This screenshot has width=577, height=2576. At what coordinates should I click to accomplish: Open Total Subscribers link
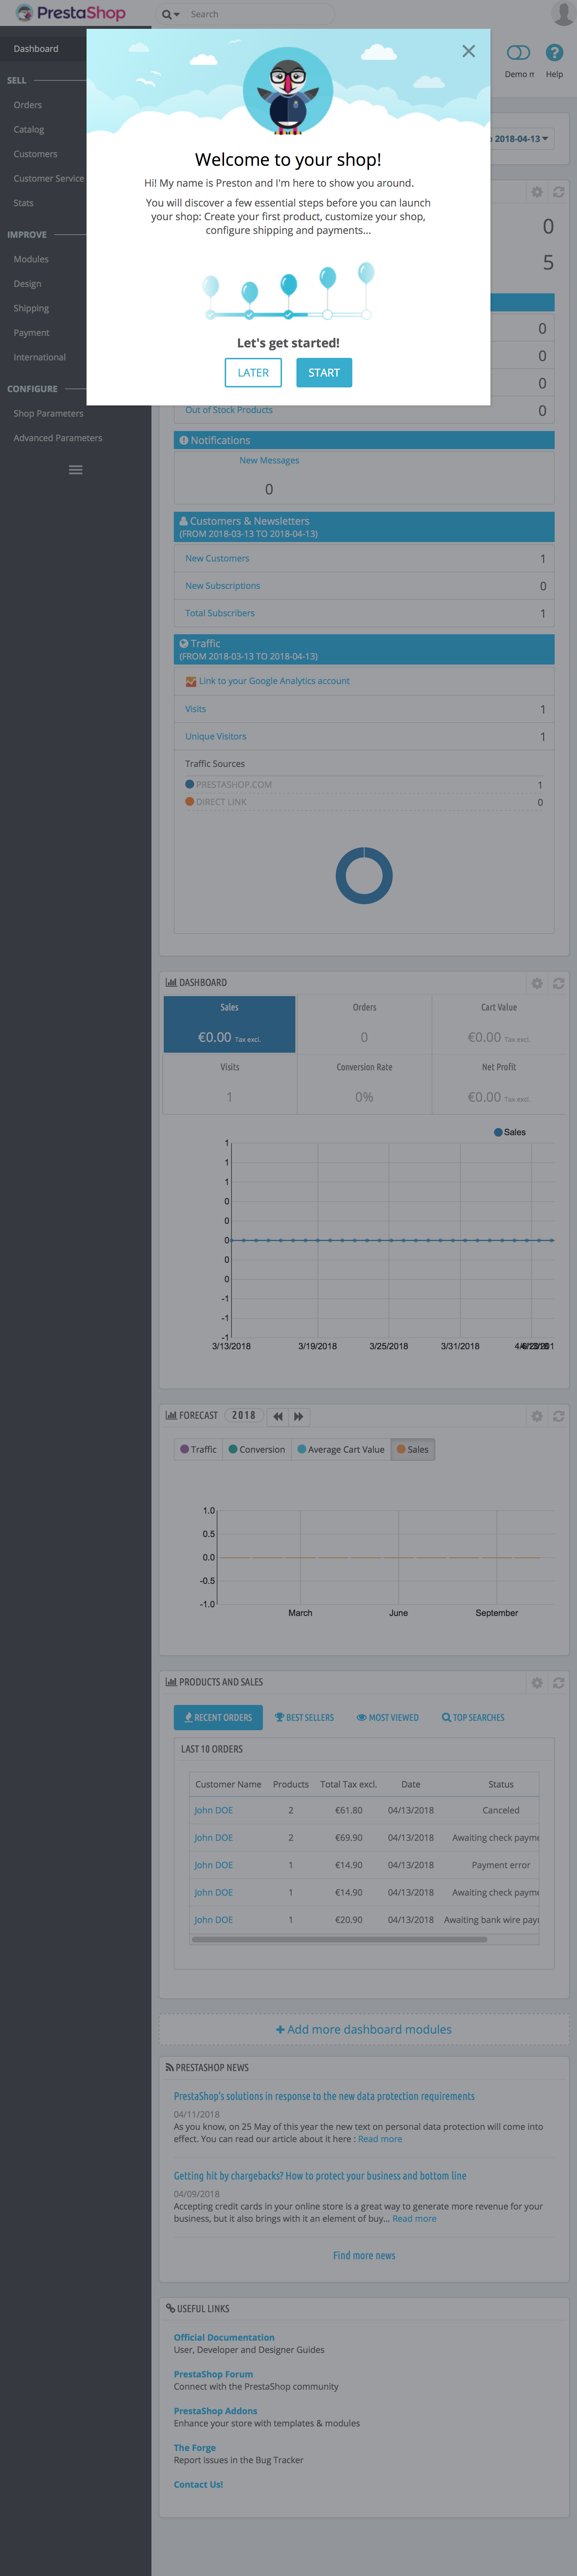tap(220, 613)
